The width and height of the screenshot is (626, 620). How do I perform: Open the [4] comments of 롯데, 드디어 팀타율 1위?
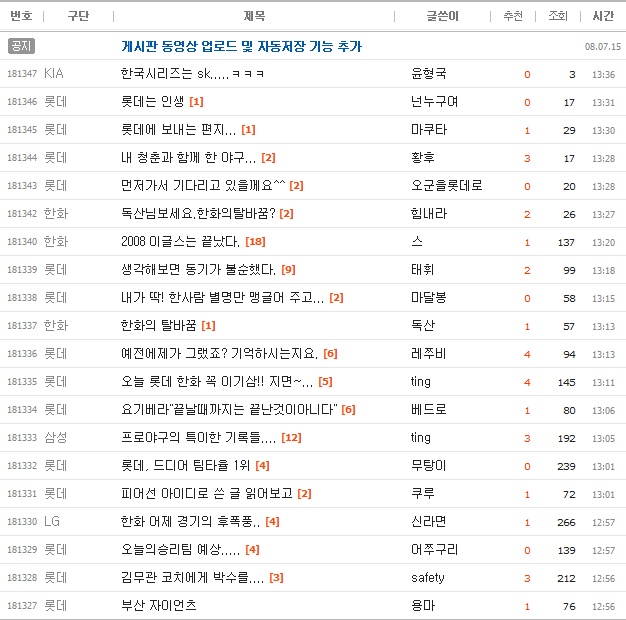[262, 465]
